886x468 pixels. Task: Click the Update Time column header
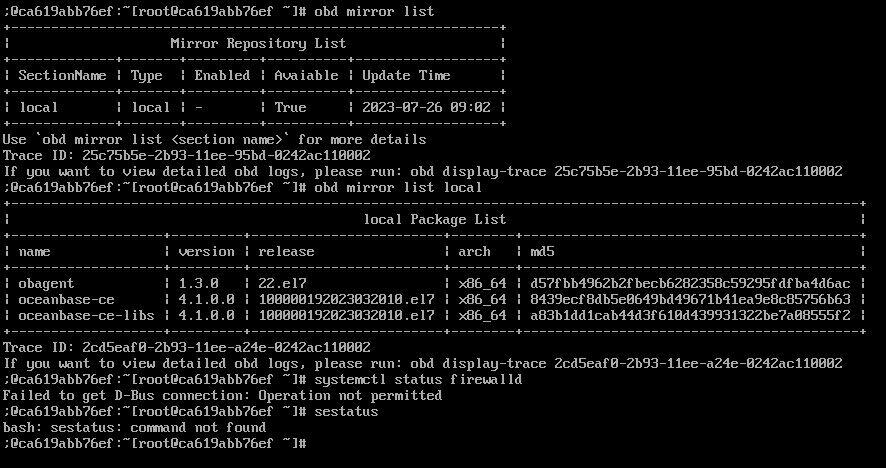pyautogui.click(x=406, y=75)
